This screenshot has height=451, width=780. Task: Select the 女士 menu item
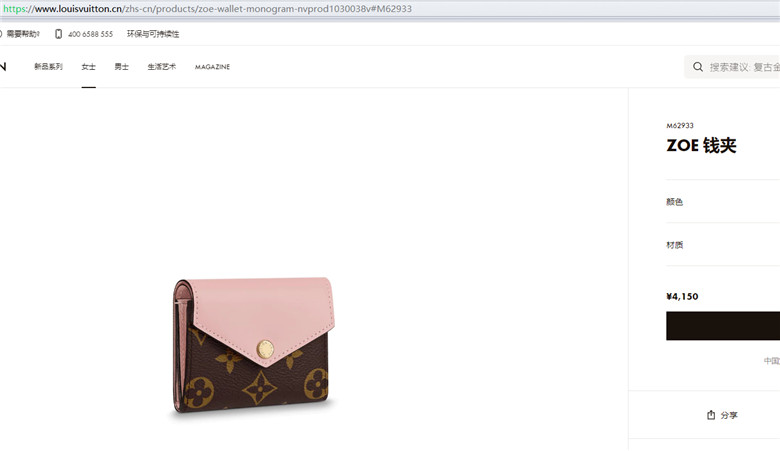[x=89, y=67]
